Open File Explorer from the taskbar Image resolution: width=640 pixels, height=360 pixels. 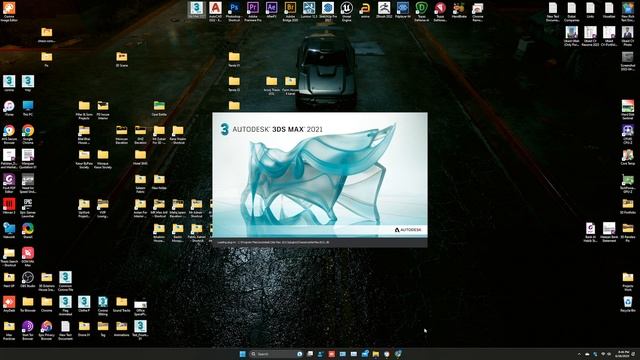click(x=376, y=354)
